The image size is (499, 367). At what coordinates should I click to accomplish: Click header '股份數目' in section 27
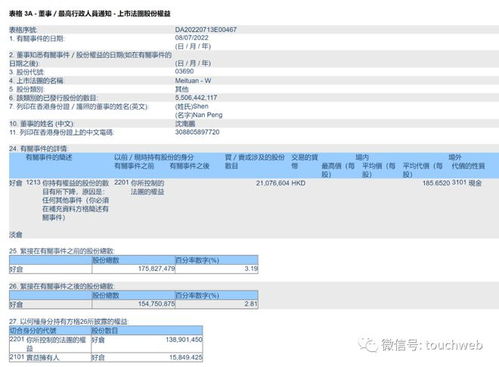[x=105, y=331]
